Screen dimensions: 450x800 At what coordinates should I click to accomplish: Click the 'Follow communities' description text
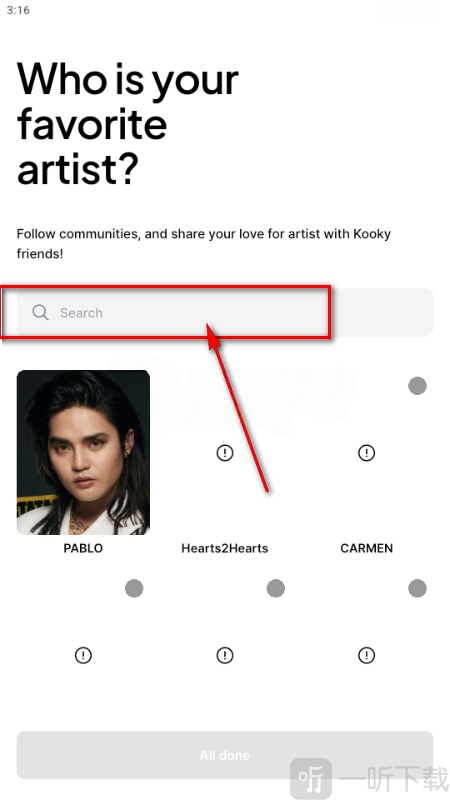[x=204, y=243]
